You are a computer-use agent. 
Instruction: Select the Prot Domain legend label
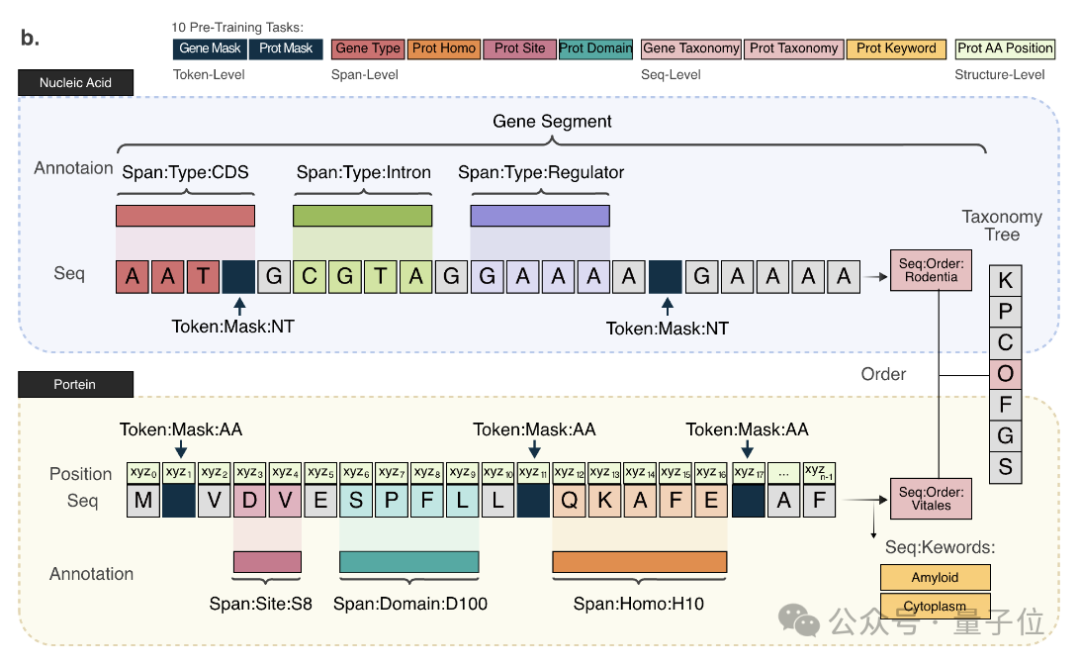596,48
